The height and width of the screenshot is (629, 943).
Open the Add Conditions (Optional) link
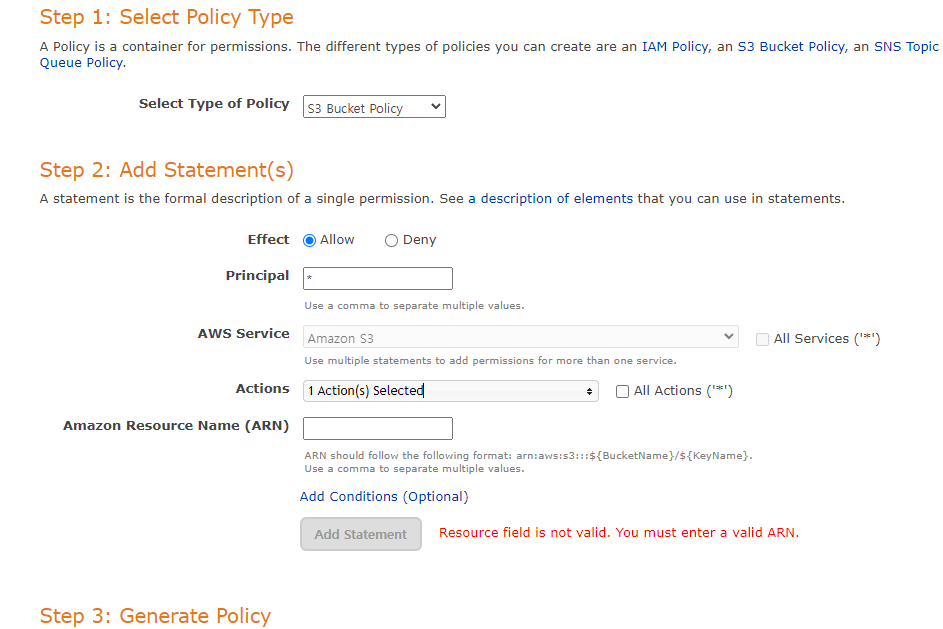coord(384,497)
